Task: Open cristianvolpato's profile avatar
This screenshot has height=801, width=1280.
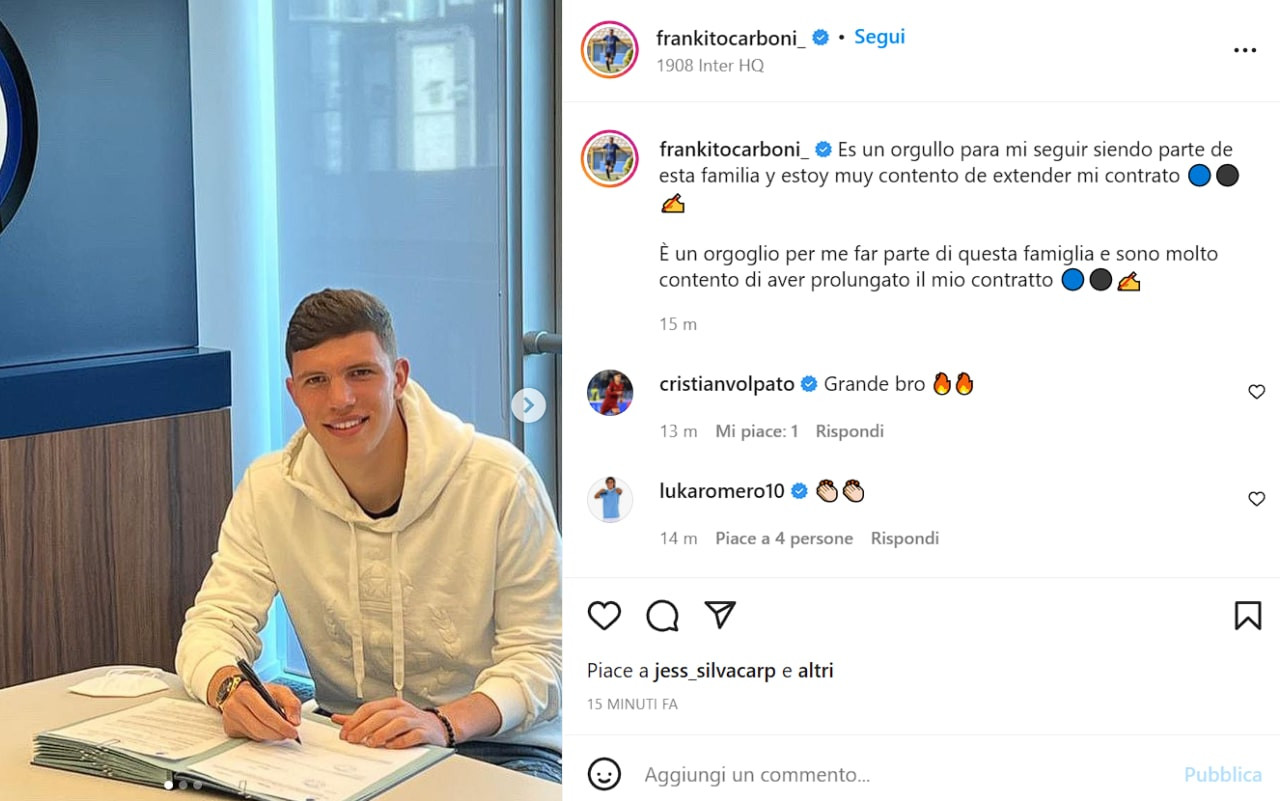Action: (x=610, y=392)
